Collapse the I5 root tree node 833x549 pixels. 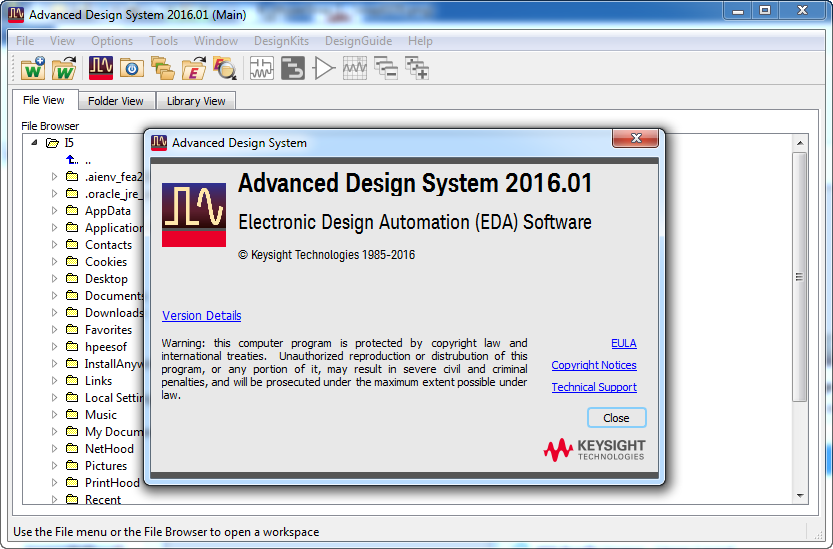pos(35,142)
